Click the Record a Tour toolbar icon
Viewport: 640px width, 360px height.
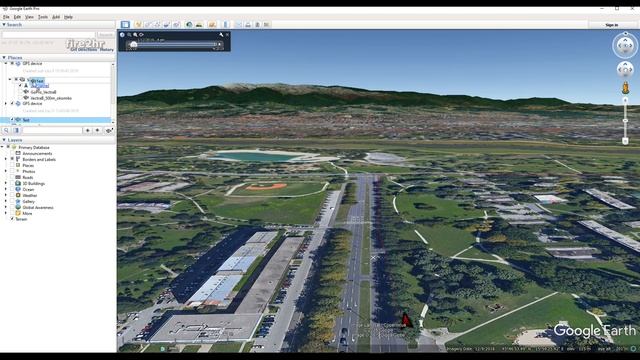176,24
